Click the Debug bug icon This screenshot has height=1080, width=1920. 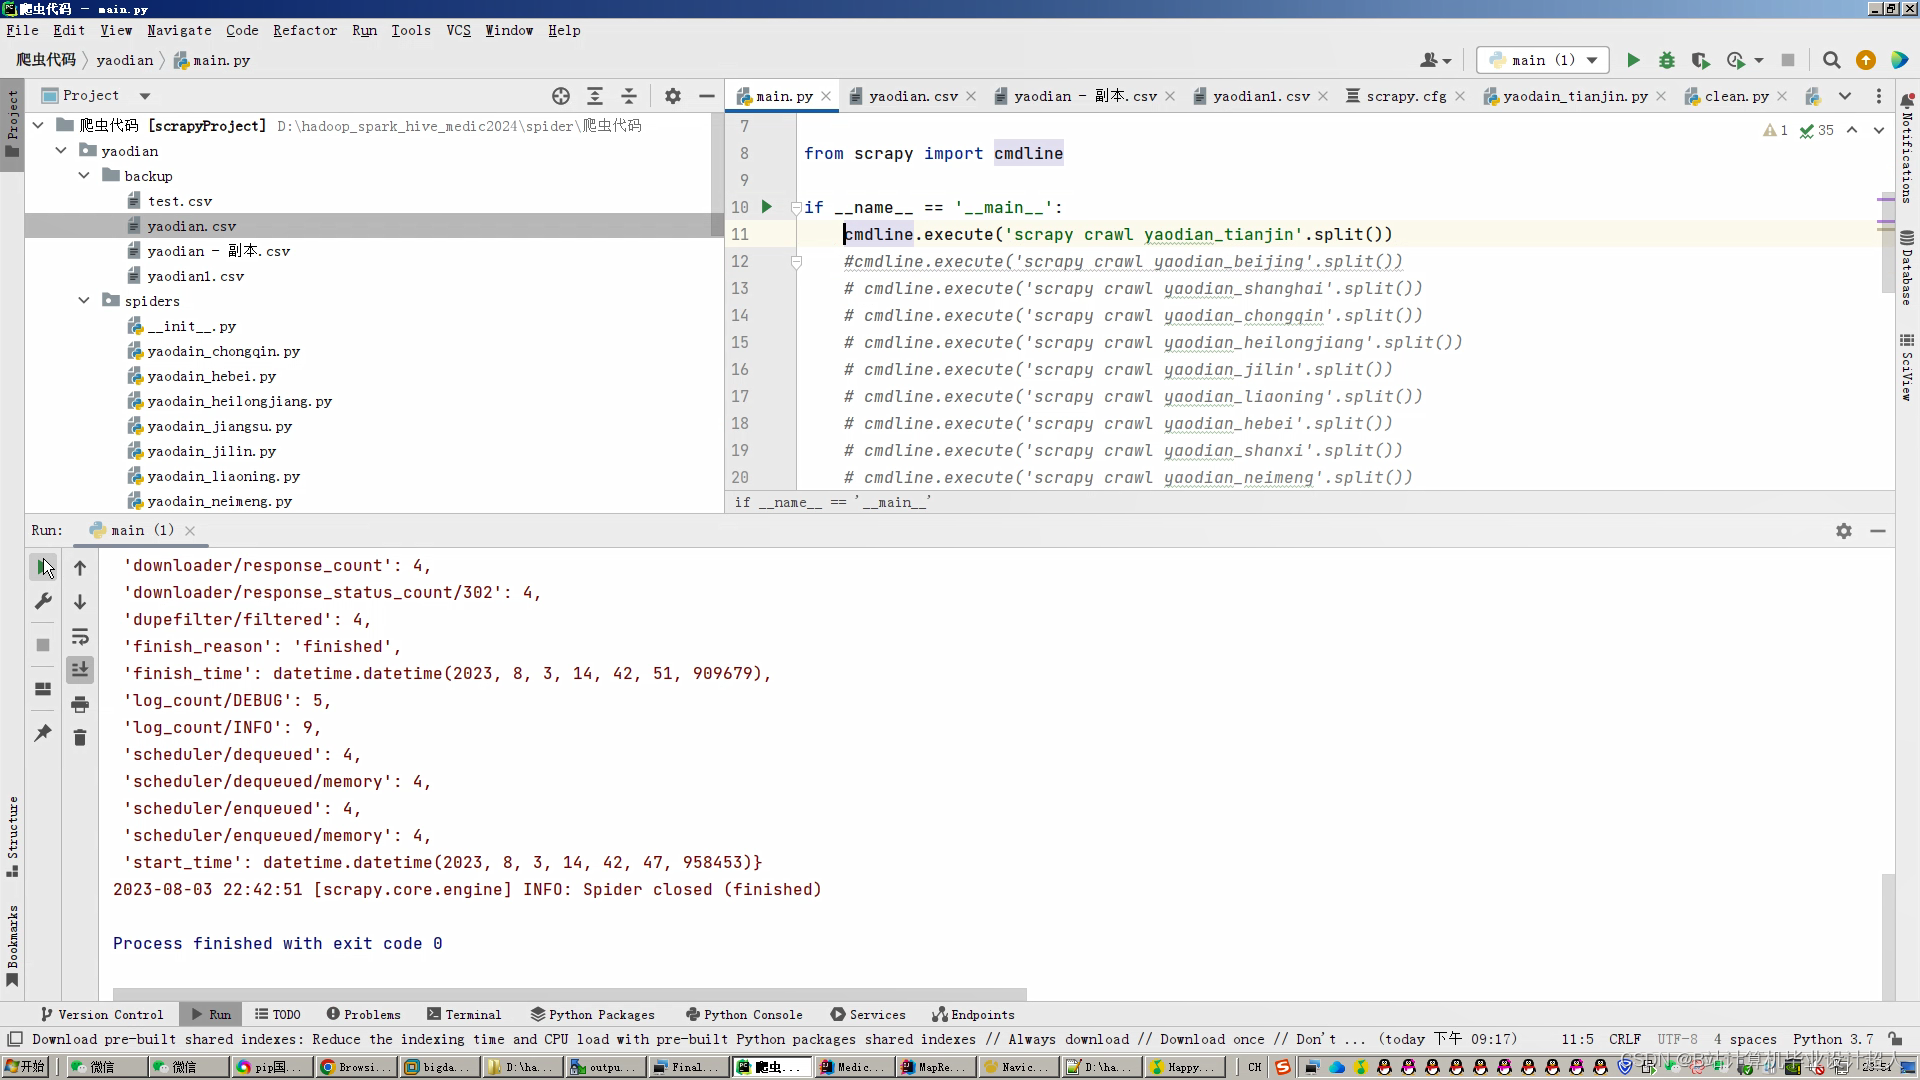point(1666,61)
